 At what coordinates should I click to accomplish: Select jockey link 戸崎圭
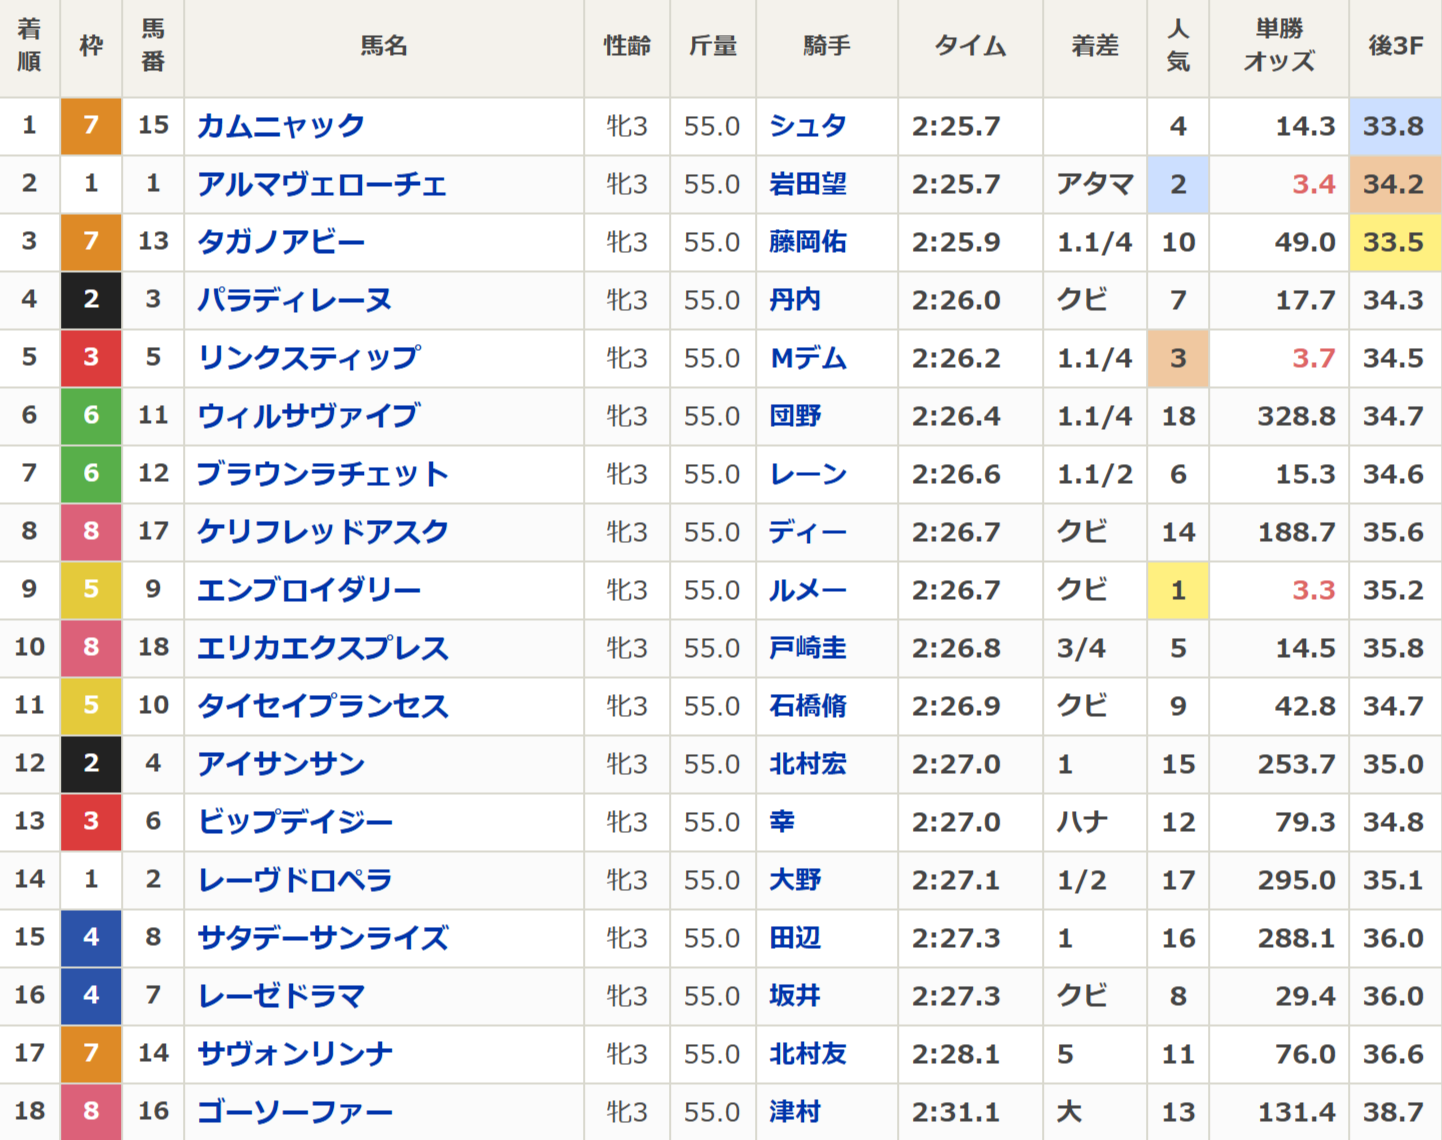click(x=807, y=648)
